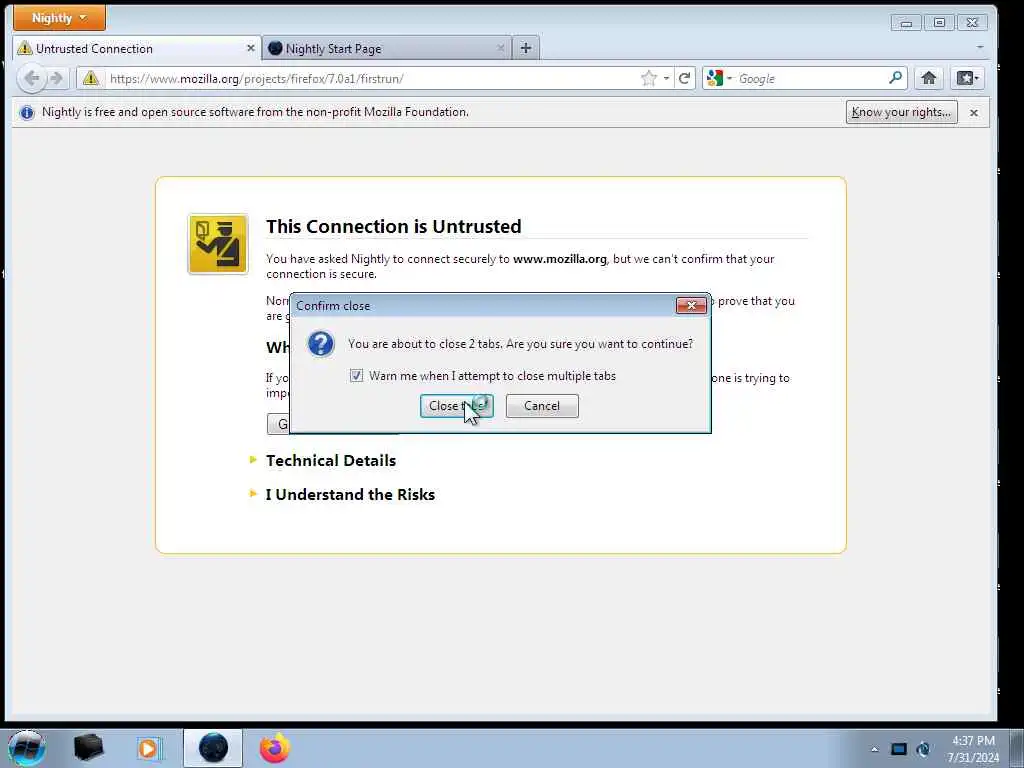Viewport: 1024px width, 768px height.
Task: Click the blue info icon in notification bar
Action: [27, 112]
